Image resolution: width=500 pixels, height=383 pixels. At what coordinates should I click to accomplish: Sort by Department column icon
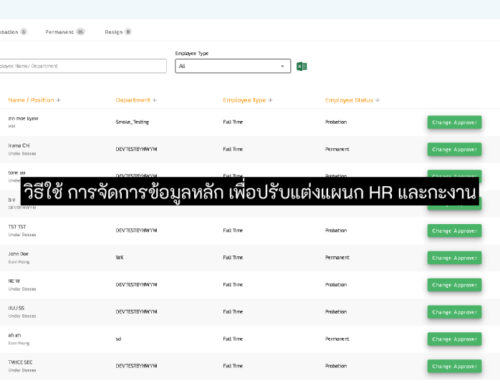[154, 100]
